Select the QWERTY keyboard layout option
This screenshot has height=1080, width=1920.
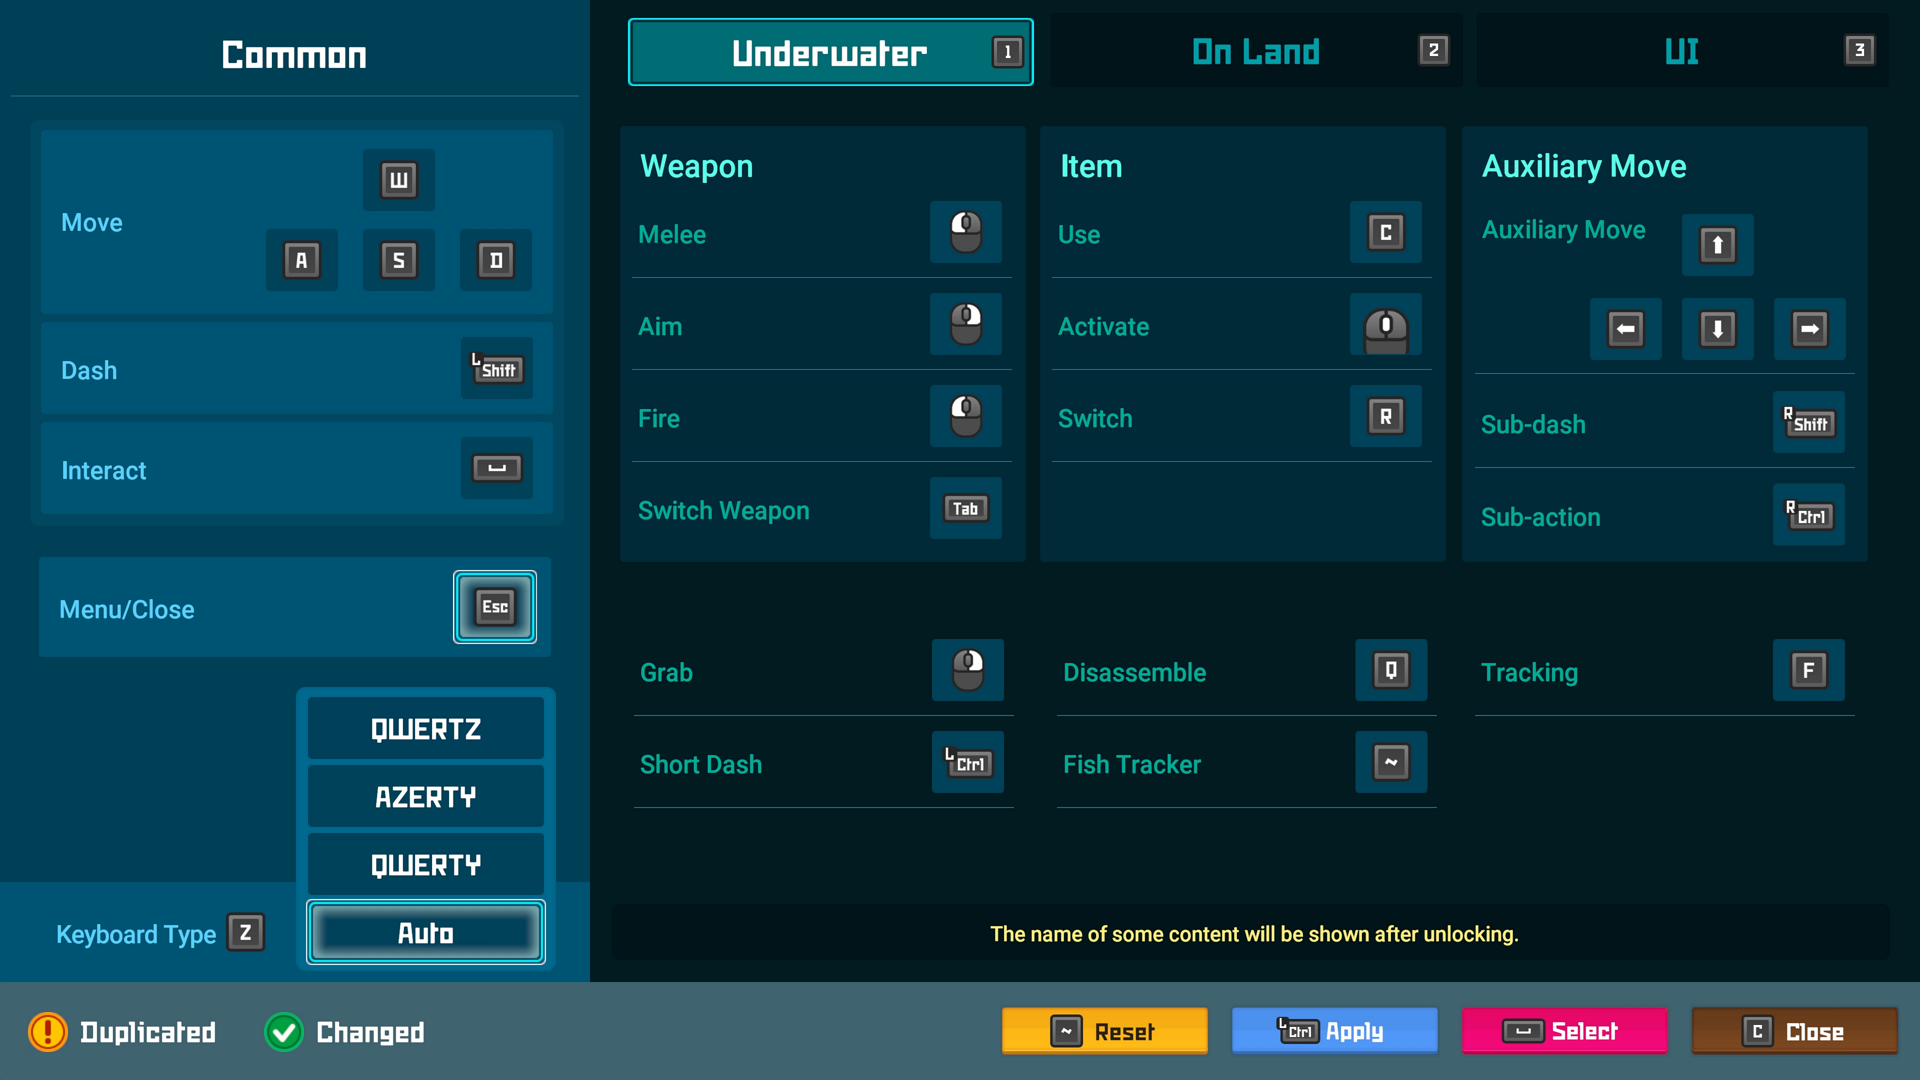tap(423, 864)
